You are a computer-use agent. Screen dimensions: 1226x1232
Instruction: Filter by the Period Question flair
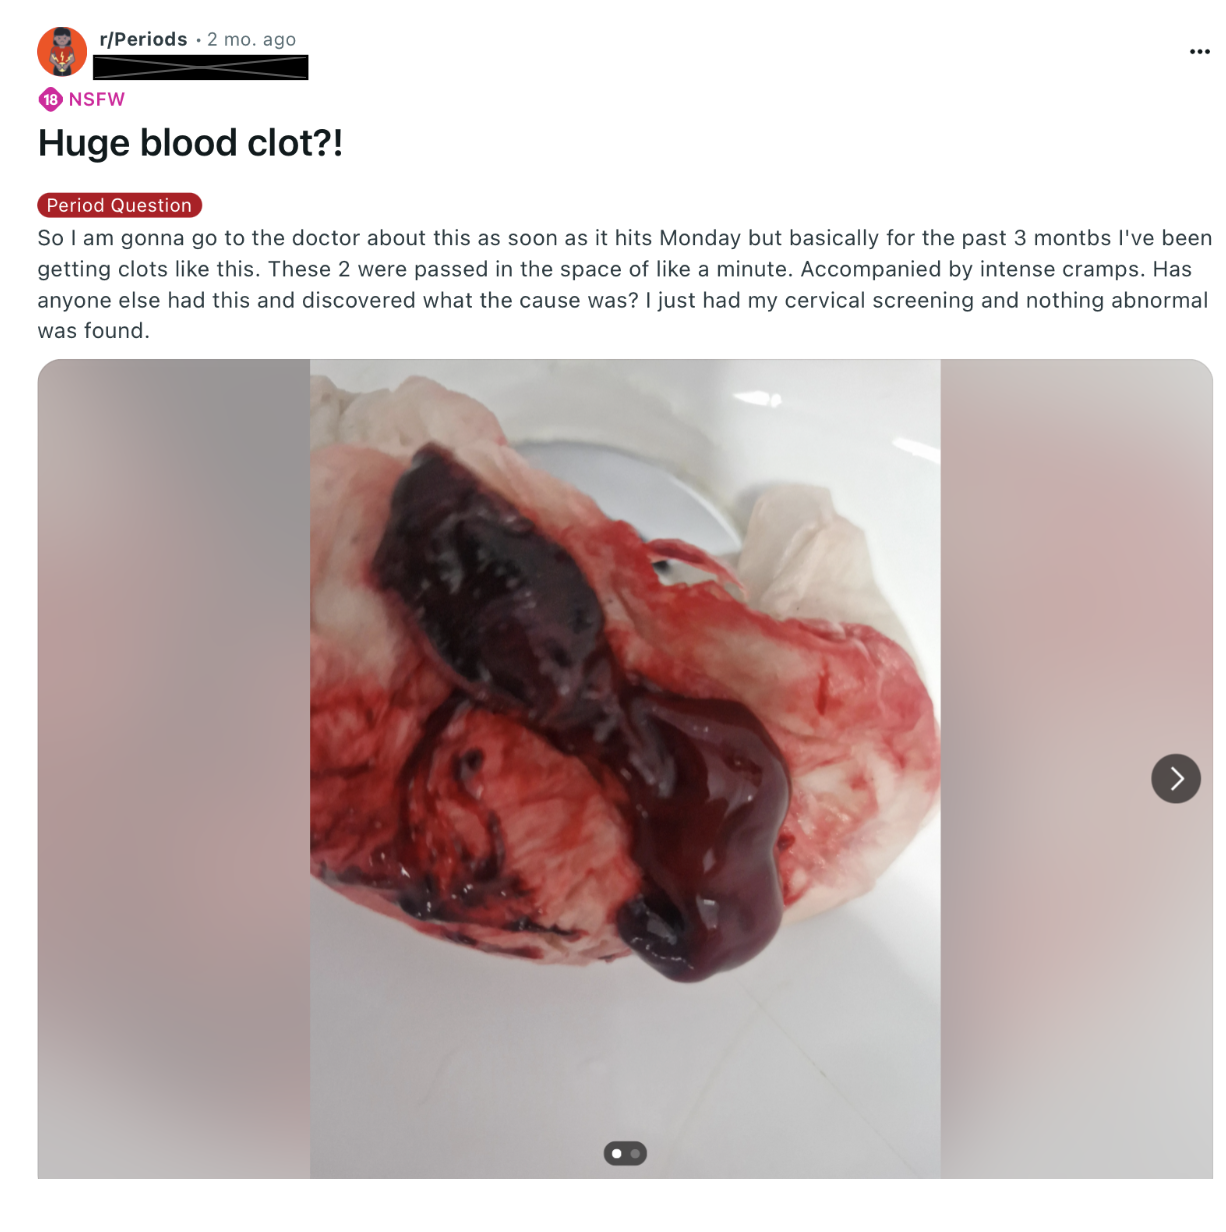coord(119,205)
